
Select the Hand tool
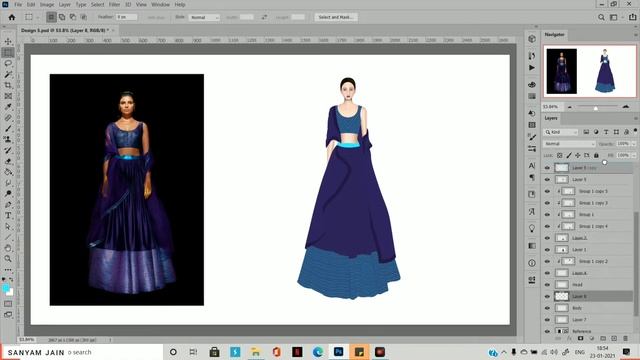(8, 248)
